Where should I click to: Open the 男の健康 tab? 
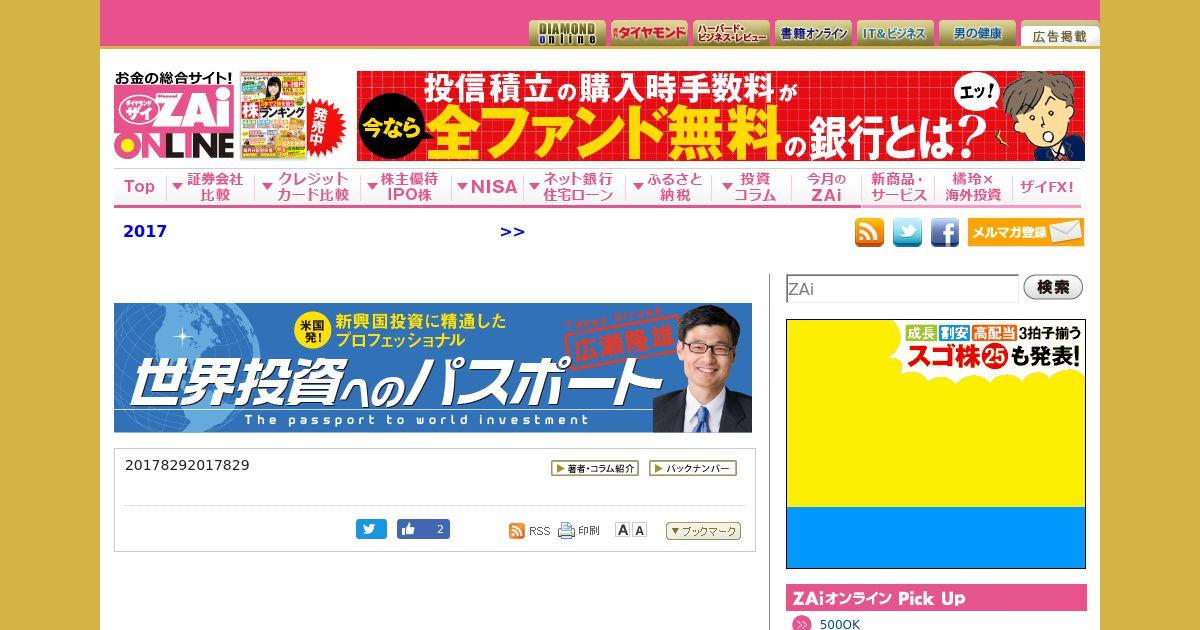(x=977, y=33)
